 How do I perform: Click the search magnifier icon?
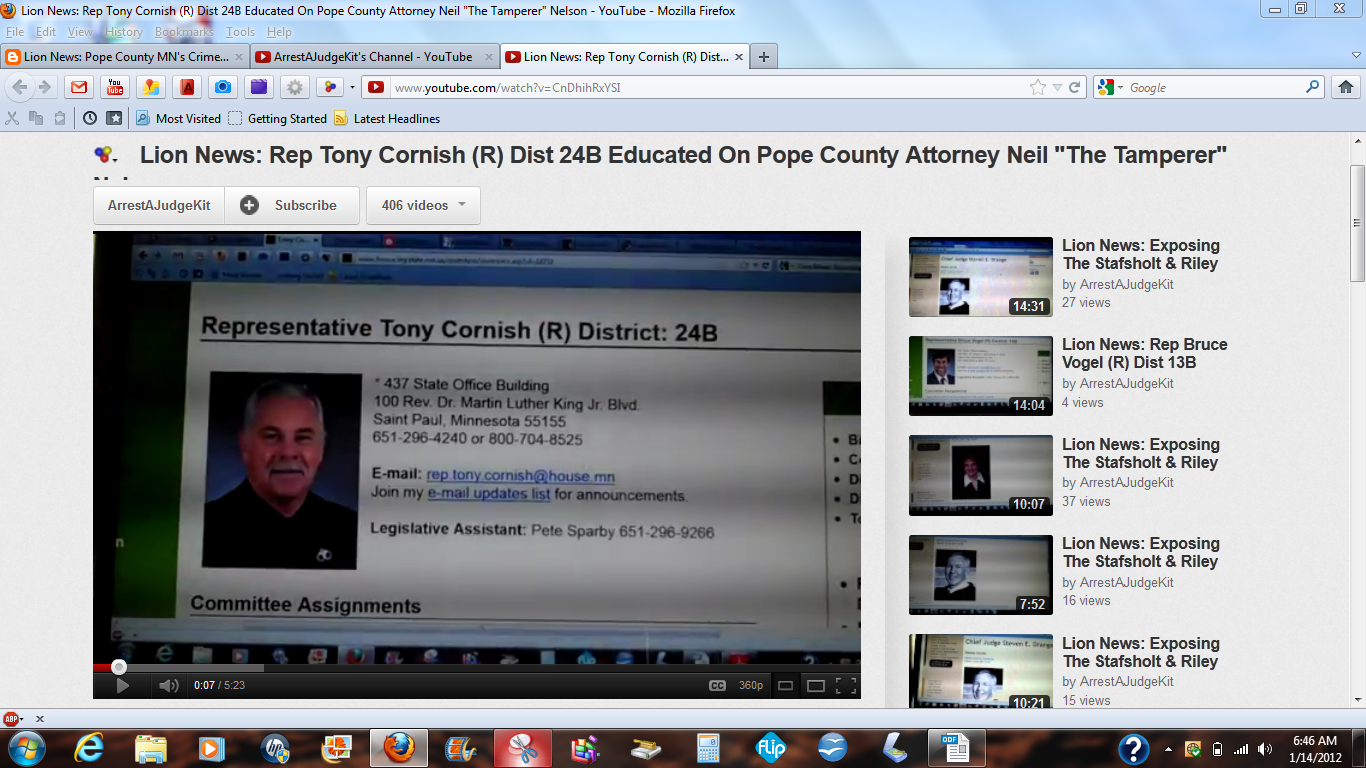point(1313,87)
